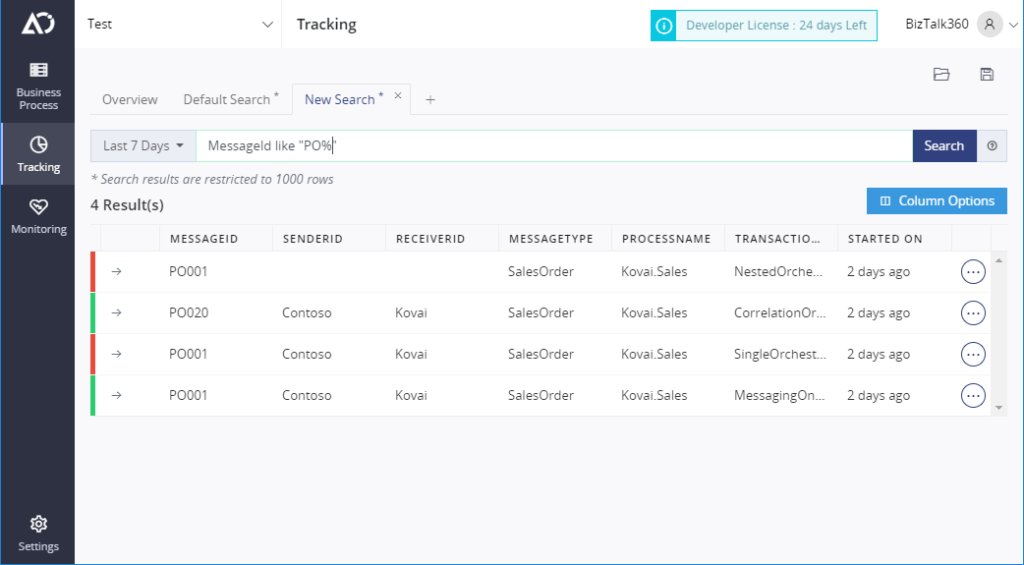This screenshot has height=565, width=1024.
Task: Open the Test environment dropdown
Action: pyautogui.click(x=179, y=24)
